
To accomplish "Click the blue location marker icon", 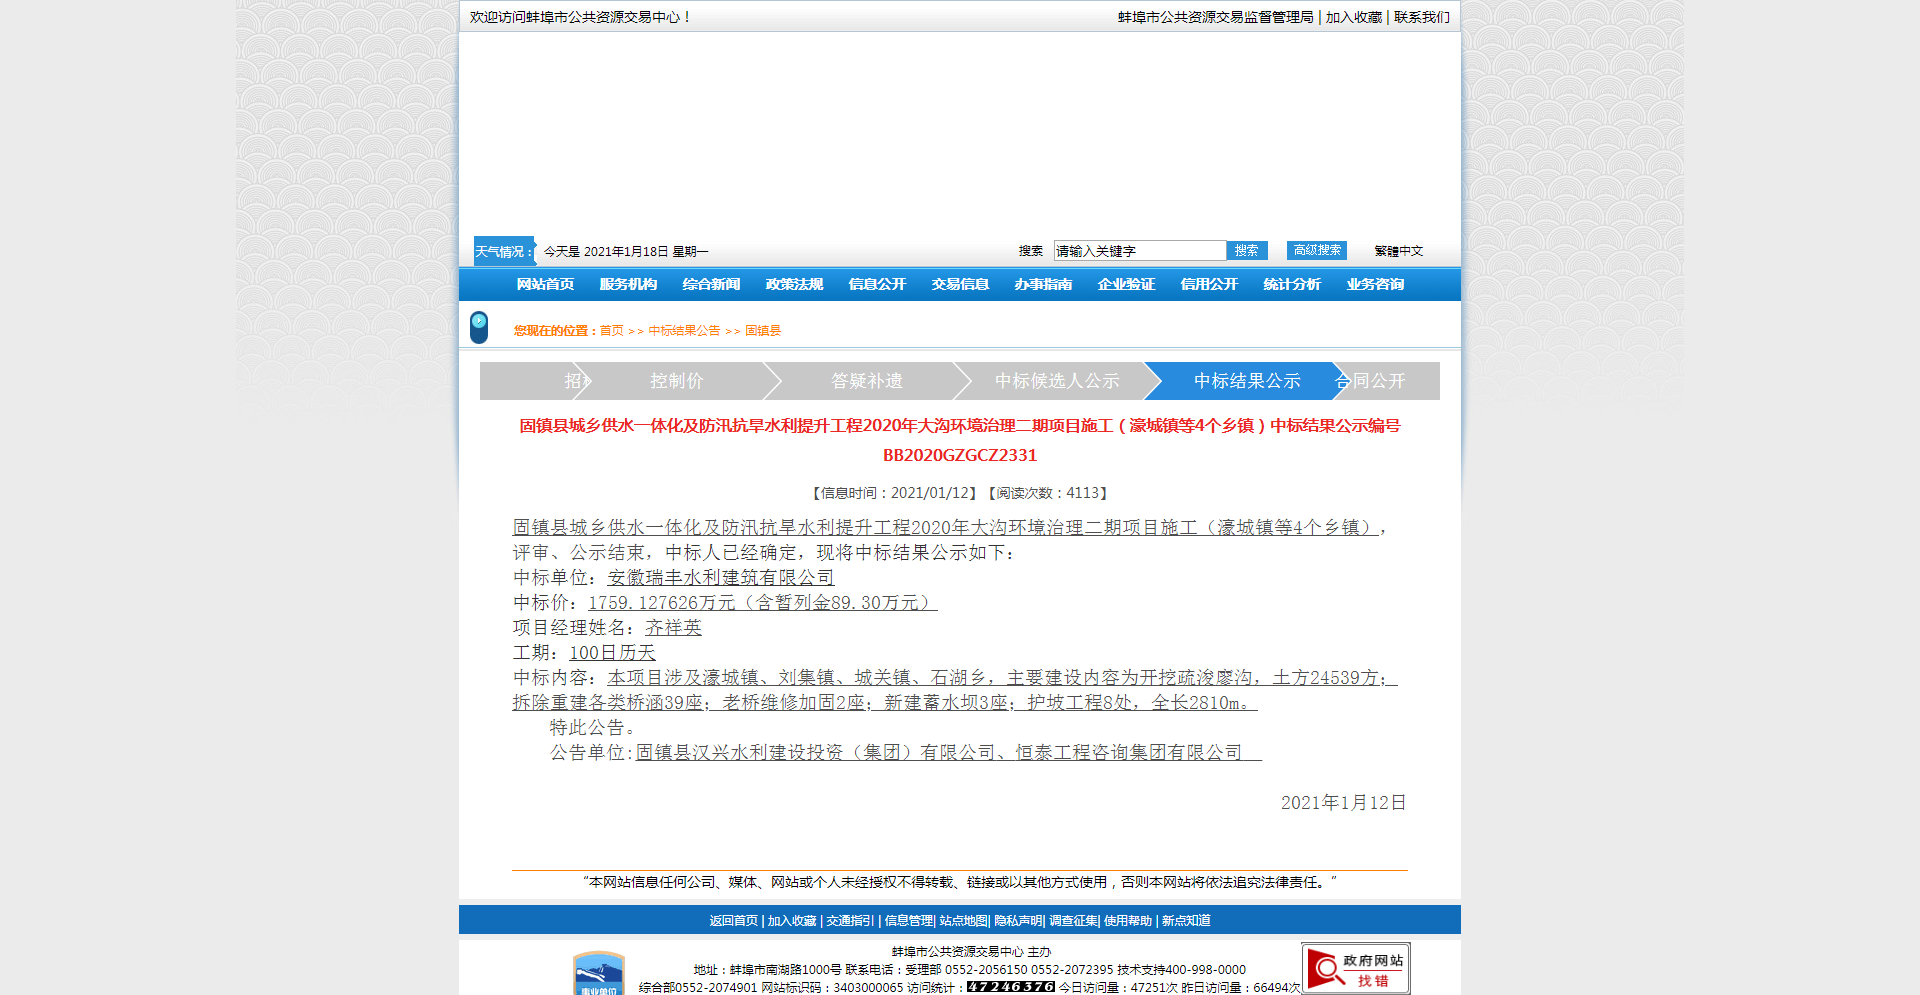I will pos(479,327).
